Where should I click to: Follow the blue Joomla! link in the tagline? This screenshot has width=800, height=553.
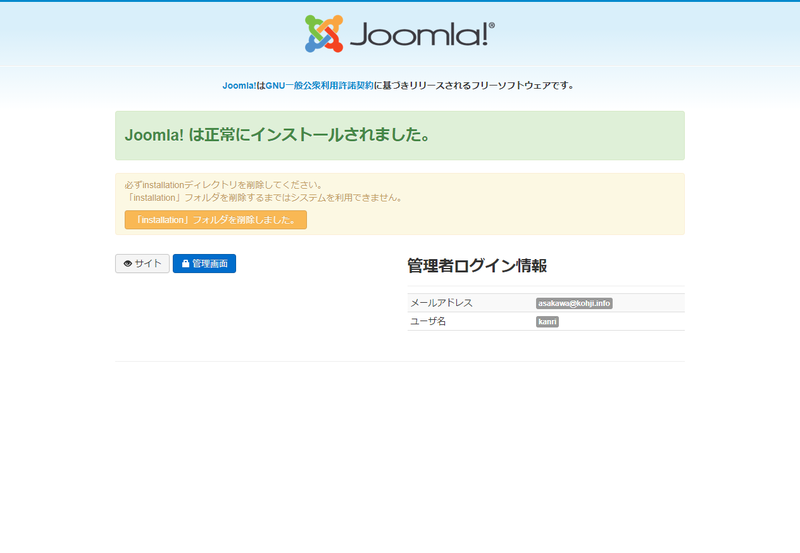click(x=239, y=86)
